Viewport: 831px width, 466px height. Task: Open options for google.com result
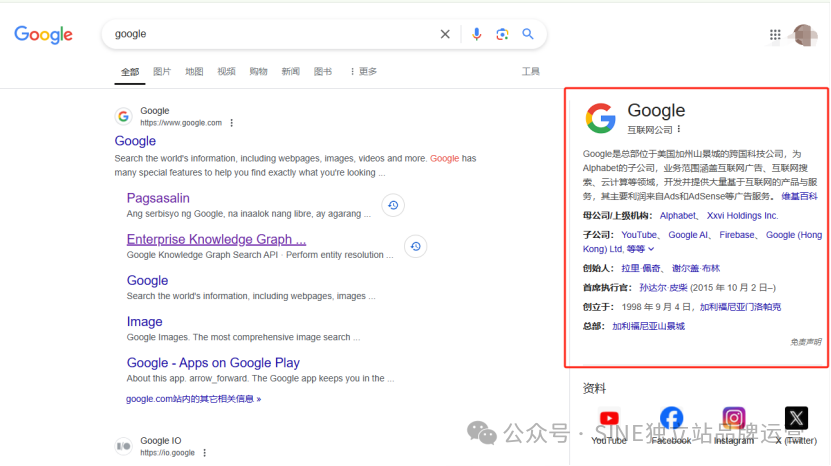click(232, 123)
